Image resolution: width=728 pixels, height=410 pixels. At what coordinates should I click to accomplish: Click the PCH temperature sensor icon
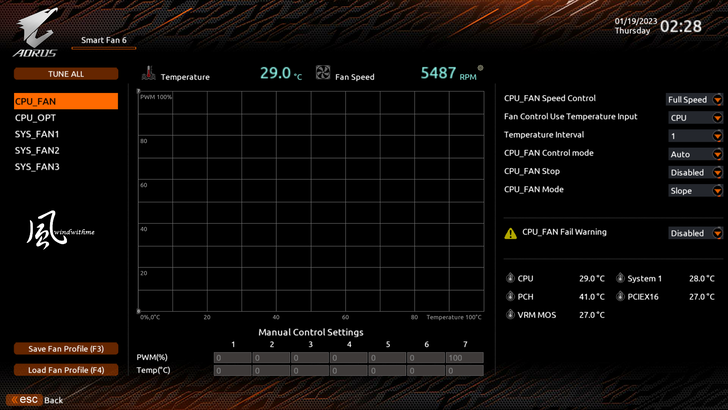510,296
